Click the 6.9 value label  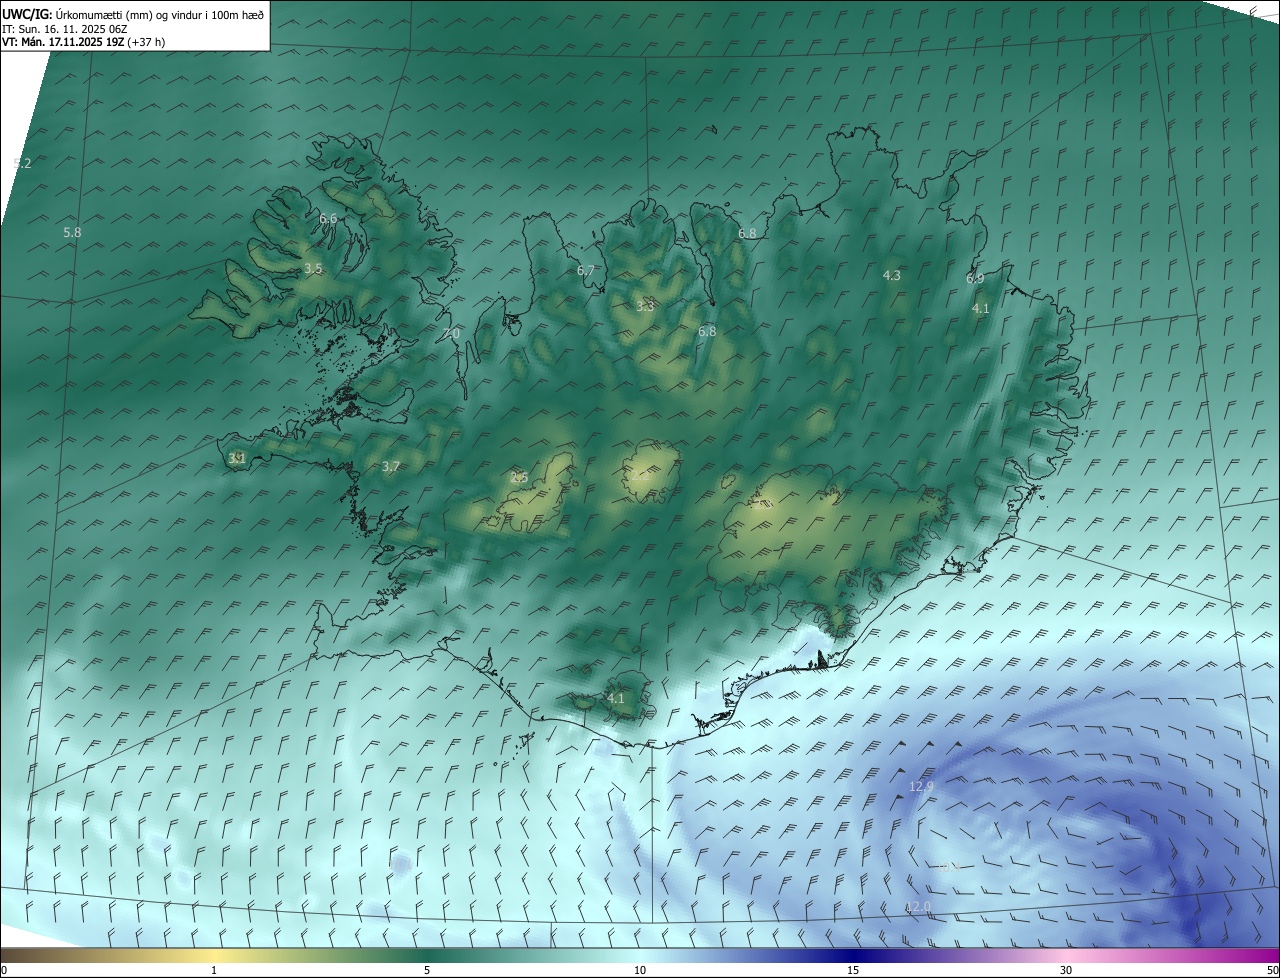click(975, 278)
